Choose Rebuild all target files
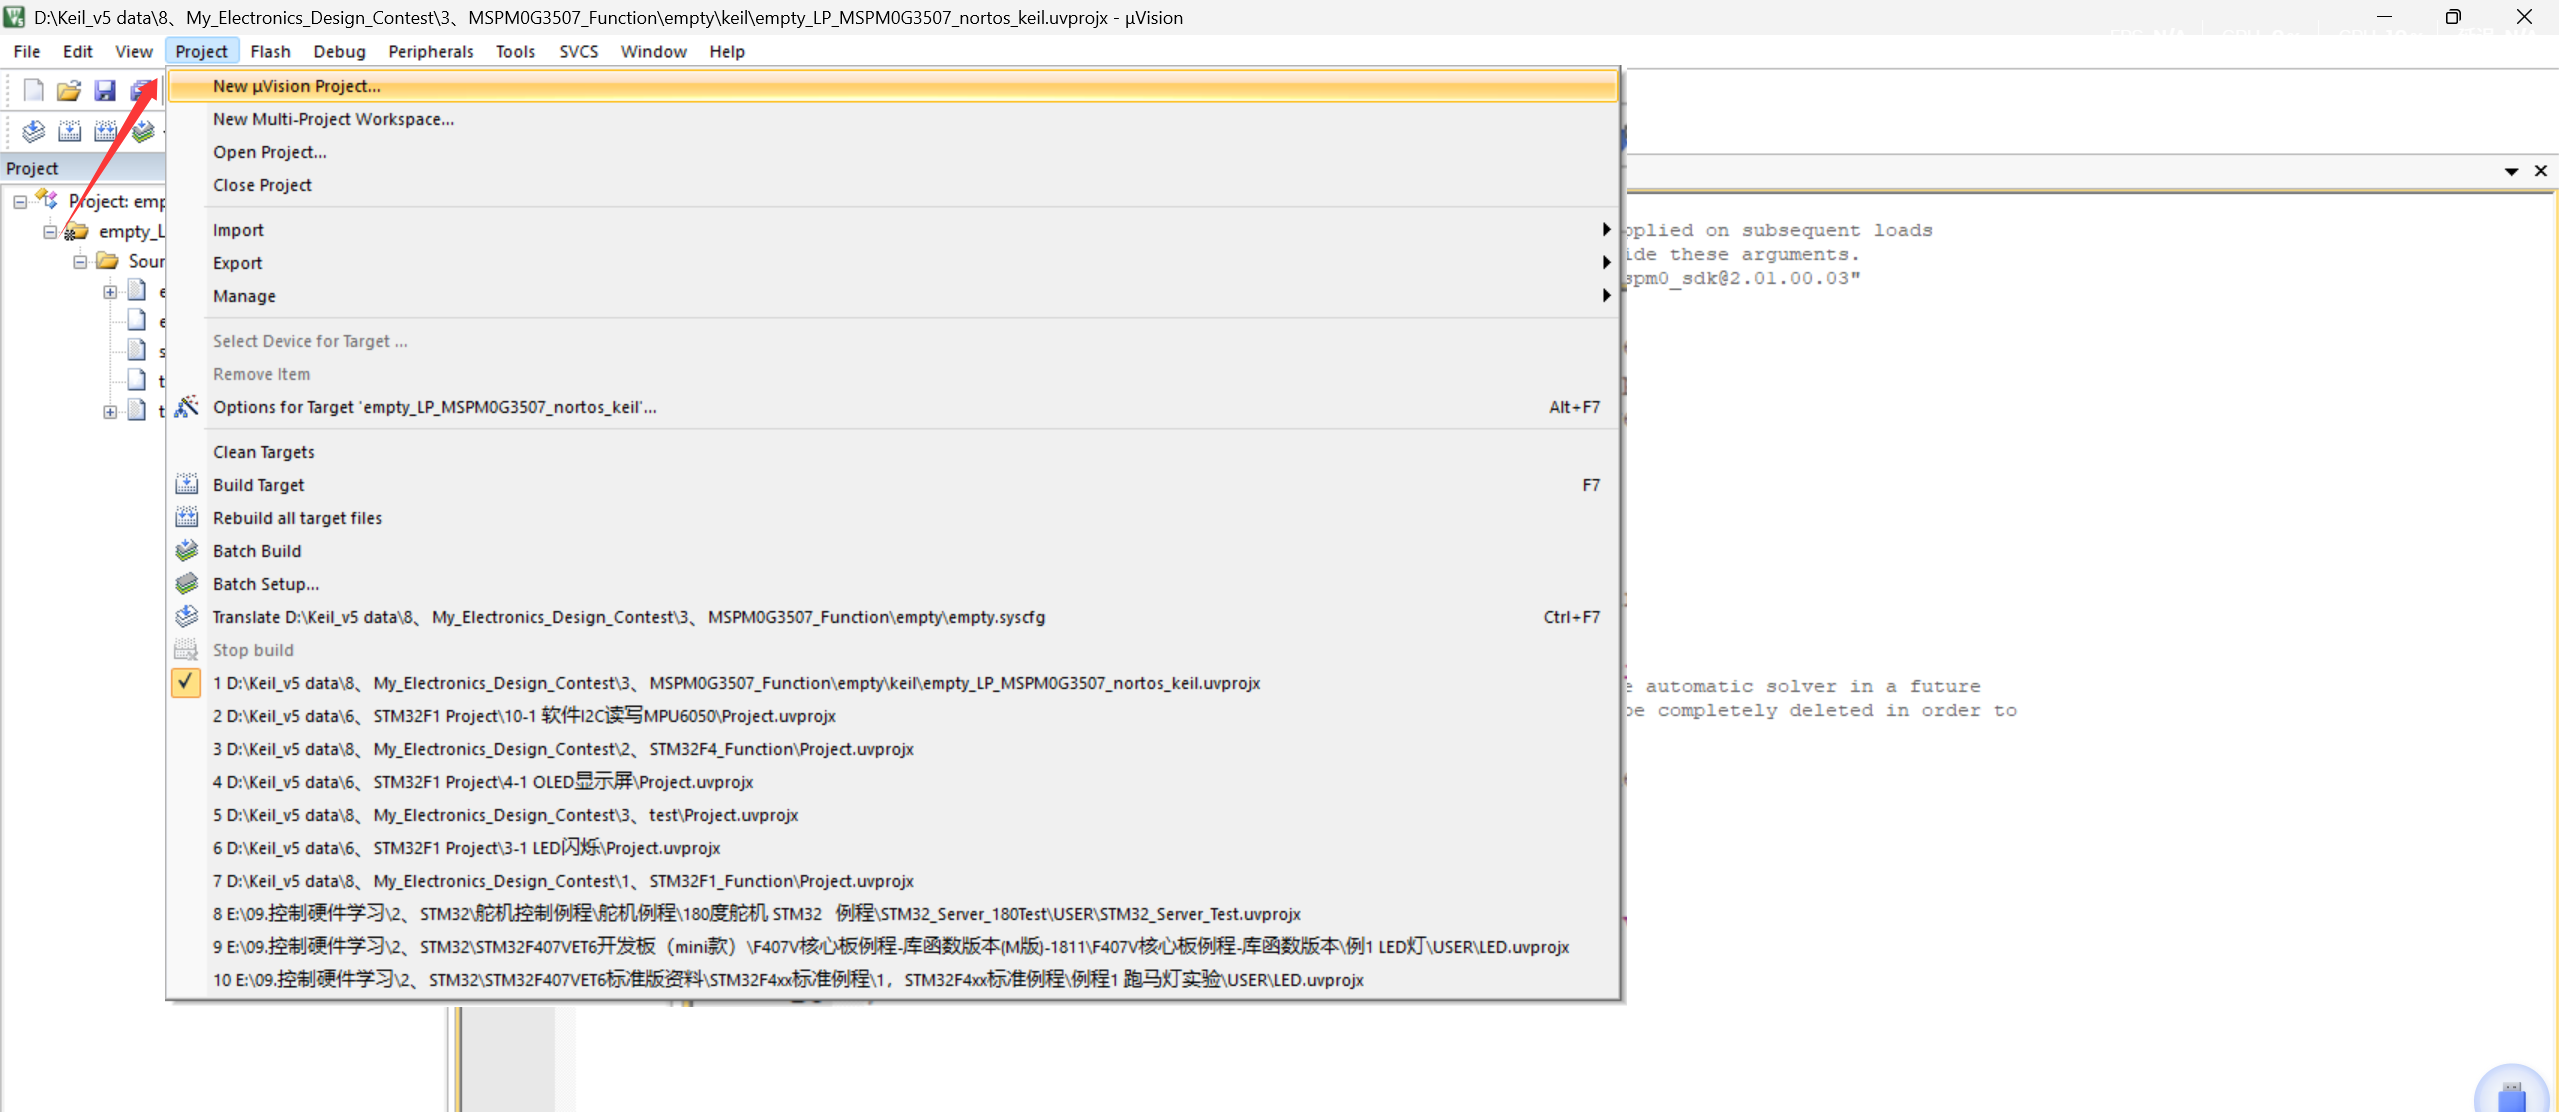This screenshot has height=1112, width=2559. tap(297, 518)
